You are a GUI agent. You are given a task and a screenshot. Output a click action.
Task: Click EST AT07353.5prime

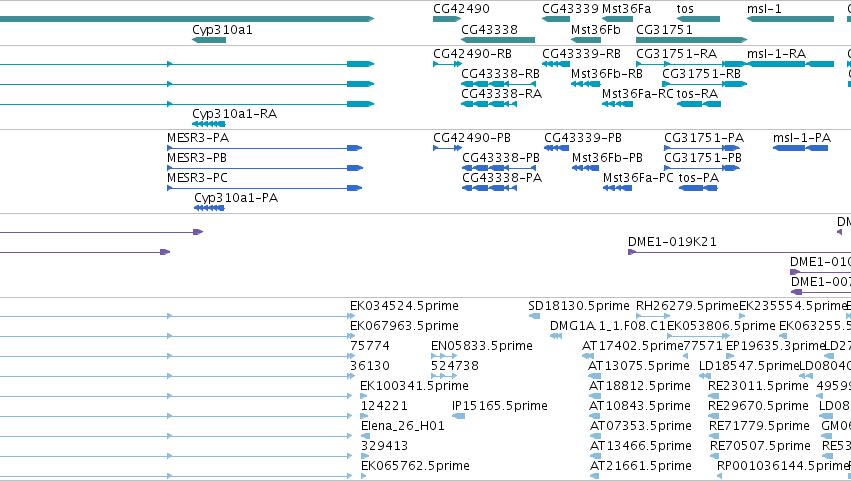click(x=641, y=426)
